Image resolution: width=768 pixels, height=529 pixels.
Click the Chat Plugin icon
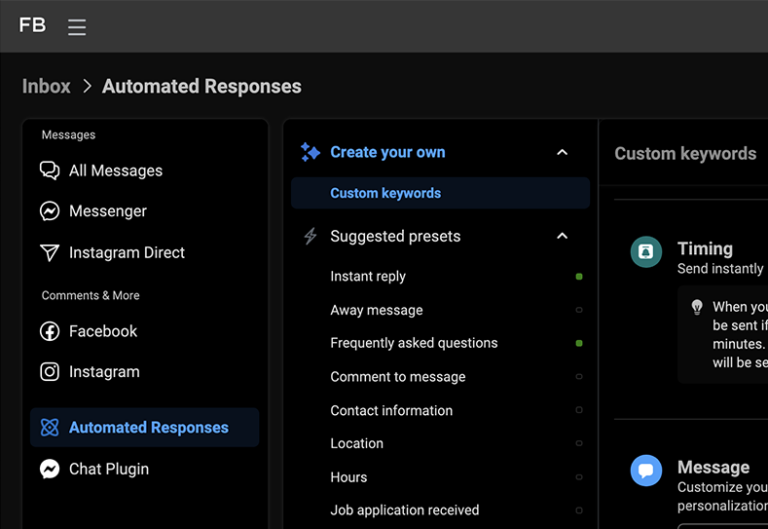(x=49, y=469)
